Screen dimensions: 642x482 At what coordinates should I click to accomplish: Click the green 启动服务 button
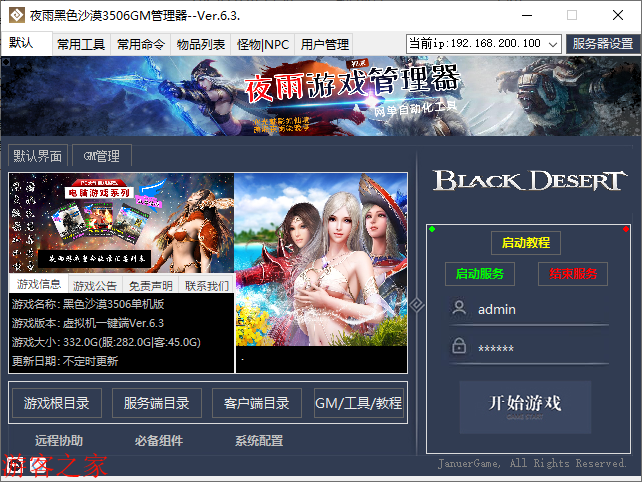479,273
